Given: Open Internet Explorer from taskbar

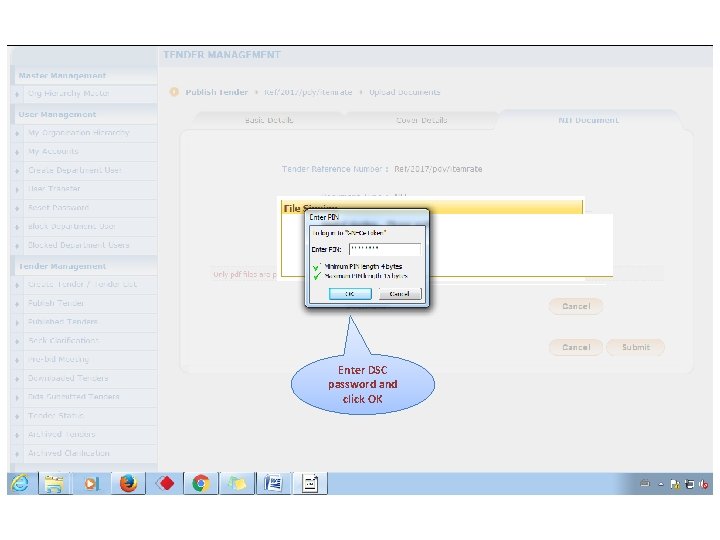Looking at the screenshot, I should (21, 484).
